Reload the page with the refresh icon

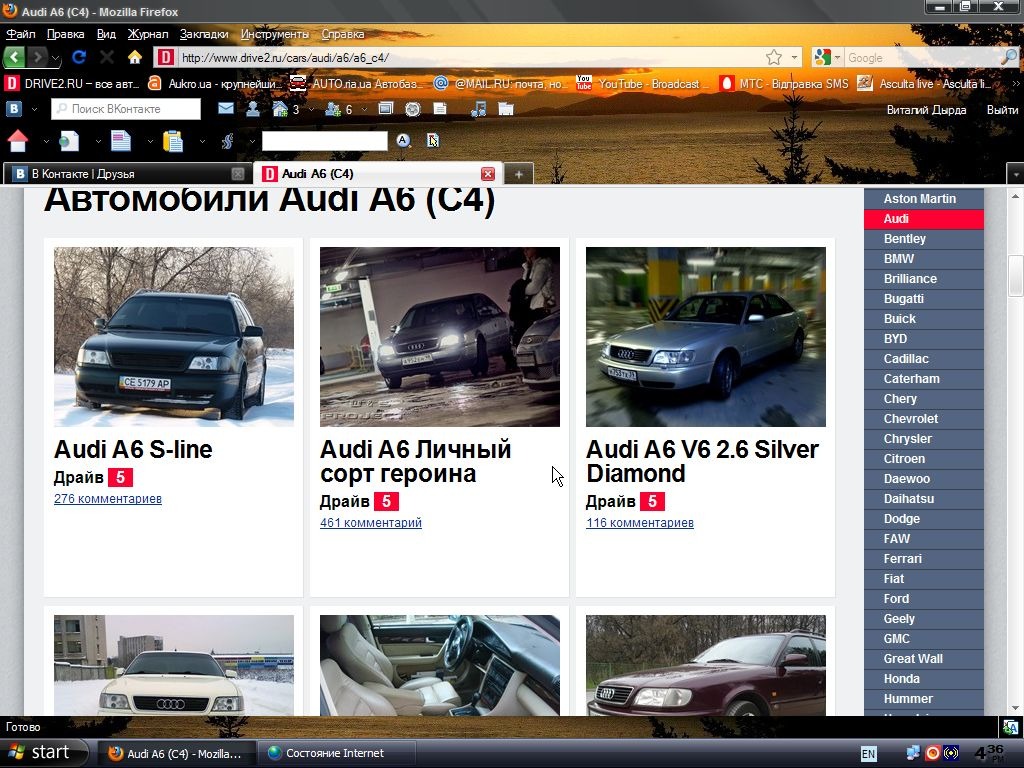79,57
